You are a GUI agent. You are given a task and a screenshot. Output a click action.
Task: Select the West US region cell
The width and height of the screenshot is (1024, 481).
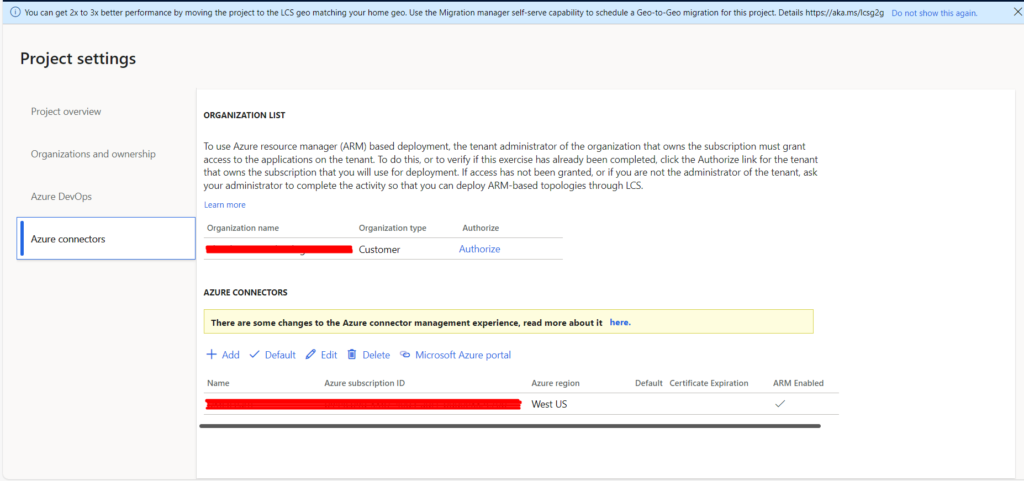coord(549,404)
